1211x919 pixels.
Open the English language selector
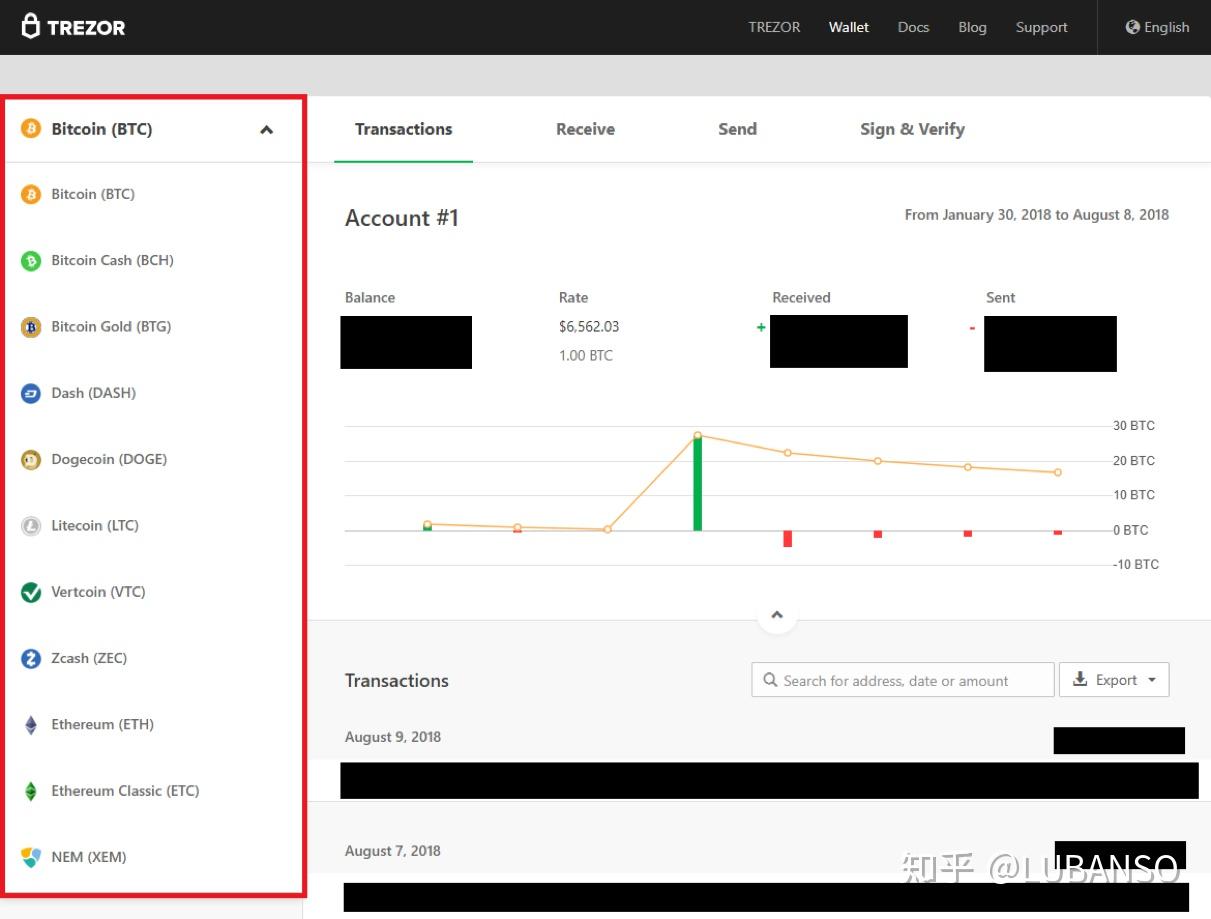click(1157, 27)
